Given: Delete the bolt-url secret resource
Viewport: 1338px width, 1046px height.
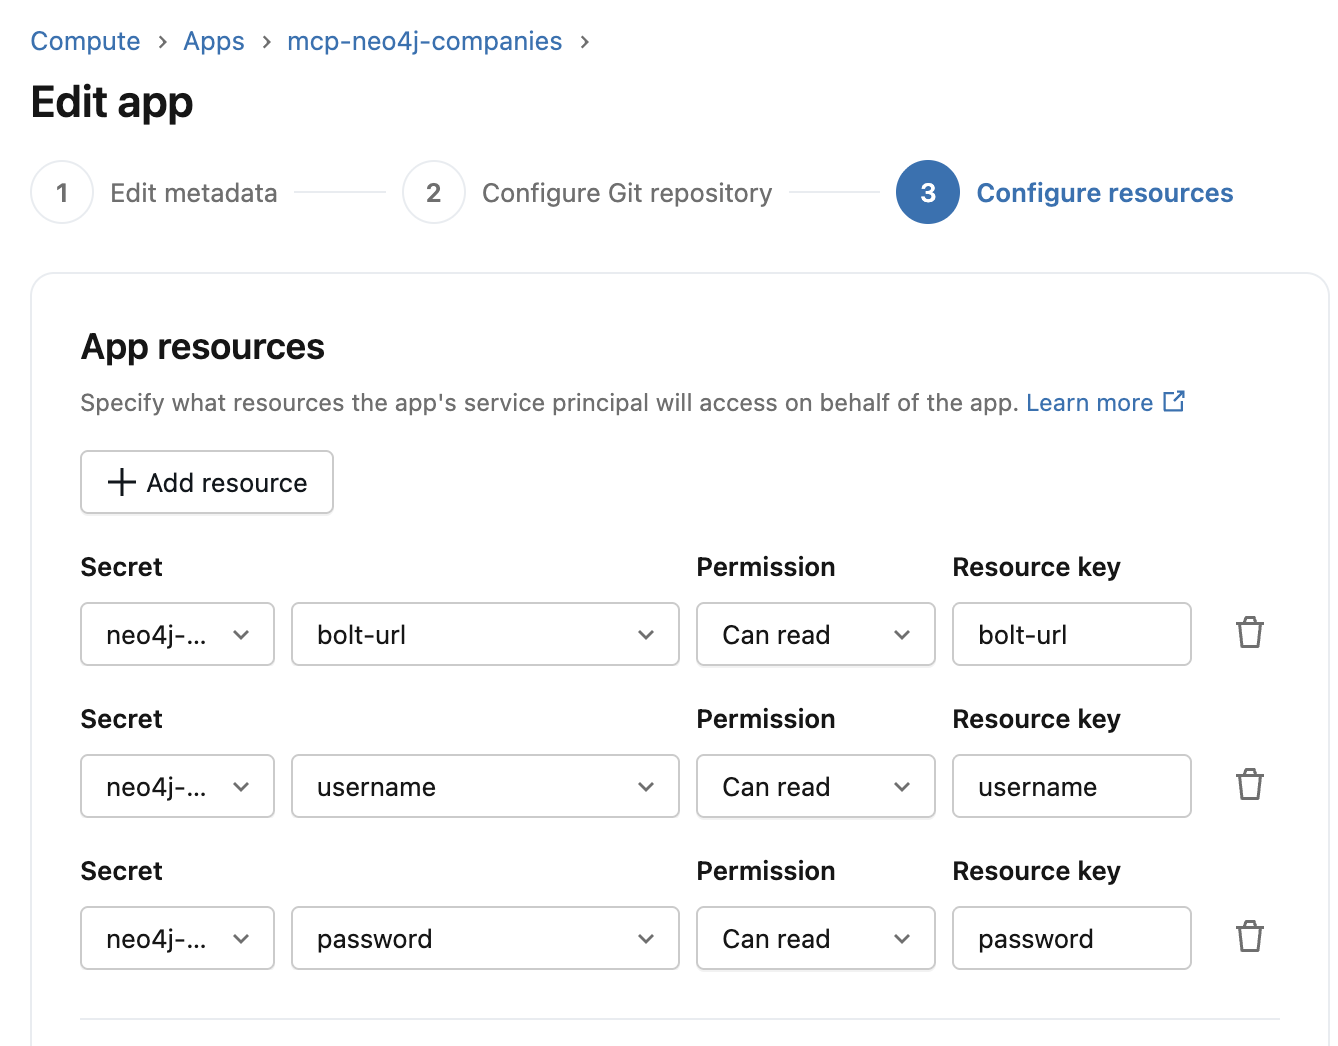Looking at the screenshot, I should [1249, 633].
